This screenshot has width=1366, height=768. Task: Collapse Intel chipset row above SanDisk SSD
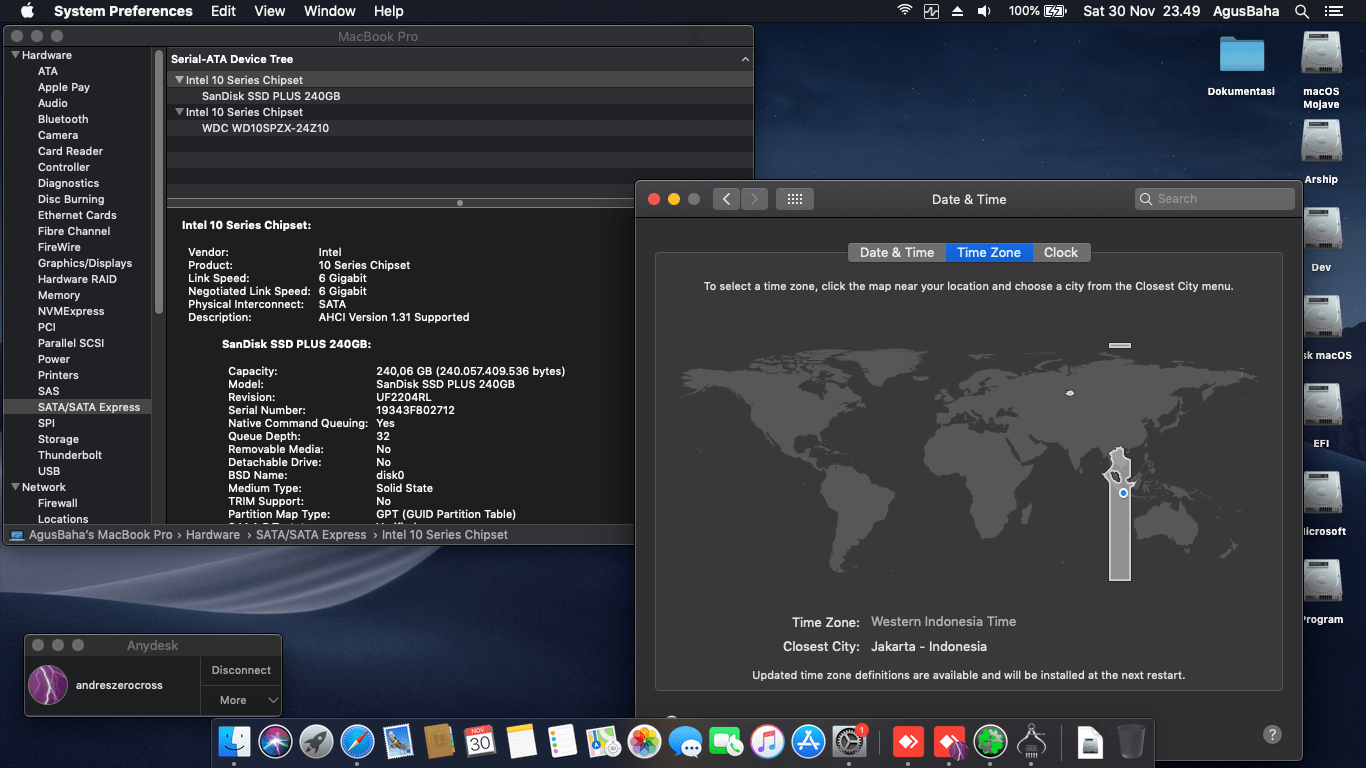pos(179,80)
